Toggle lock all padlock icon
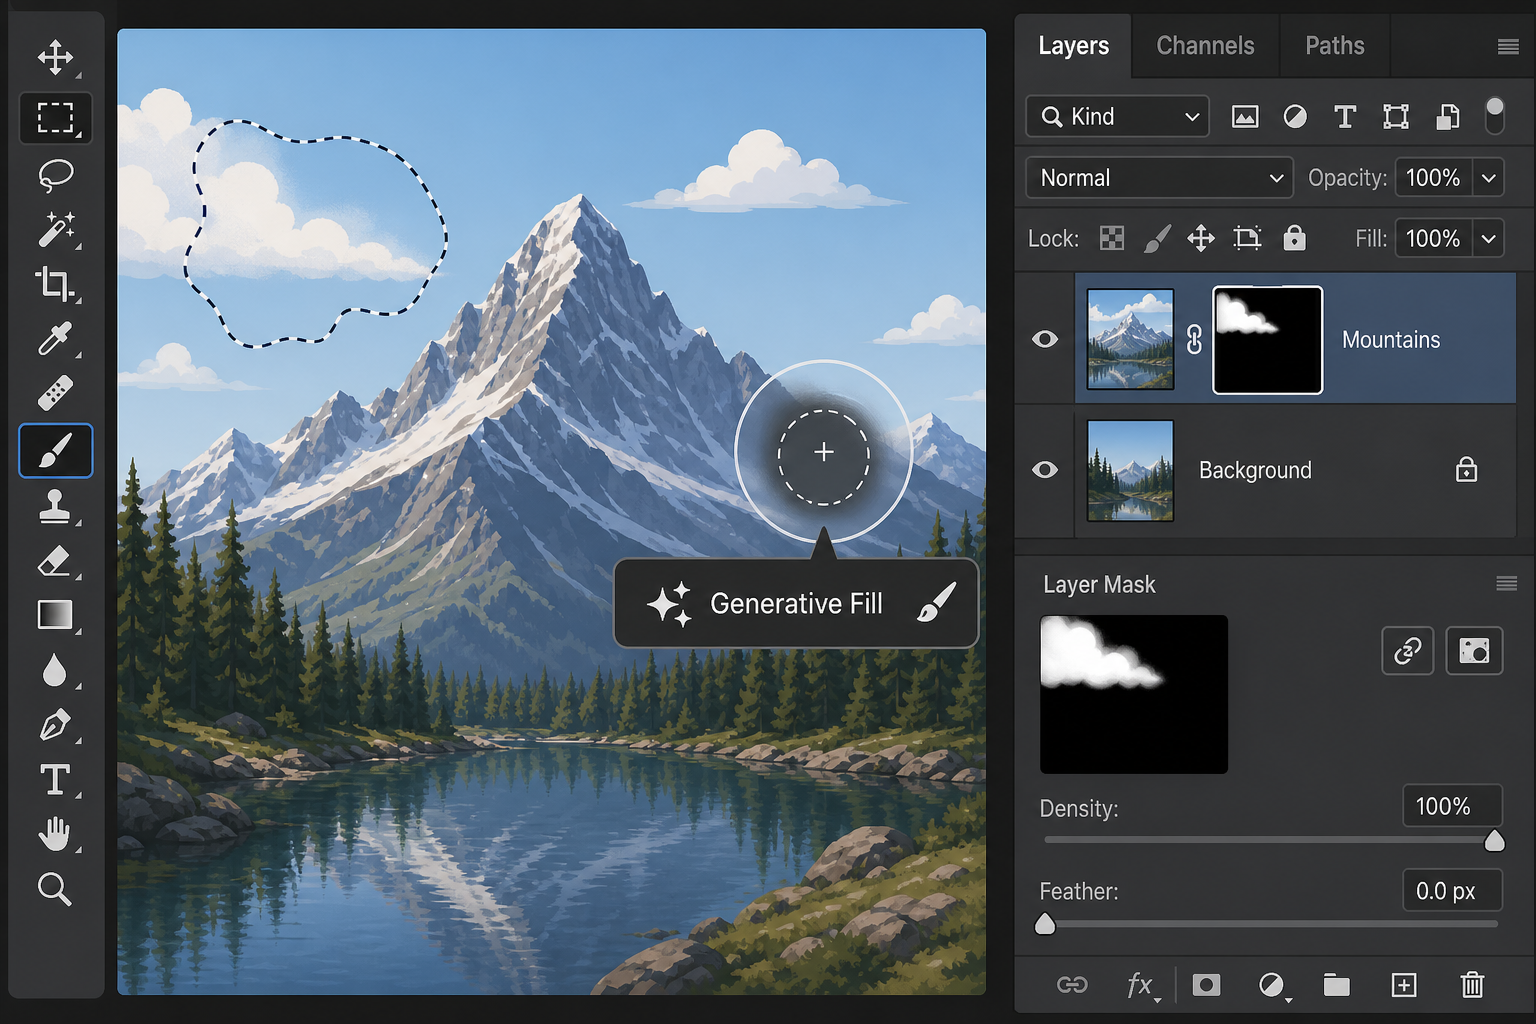This screenshot has width=1536, height=1024. click(1294, 237)
